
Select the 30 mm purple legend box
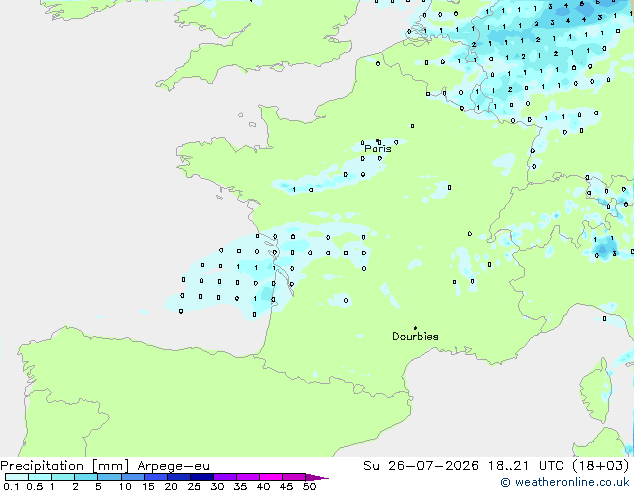pos(225,477)
